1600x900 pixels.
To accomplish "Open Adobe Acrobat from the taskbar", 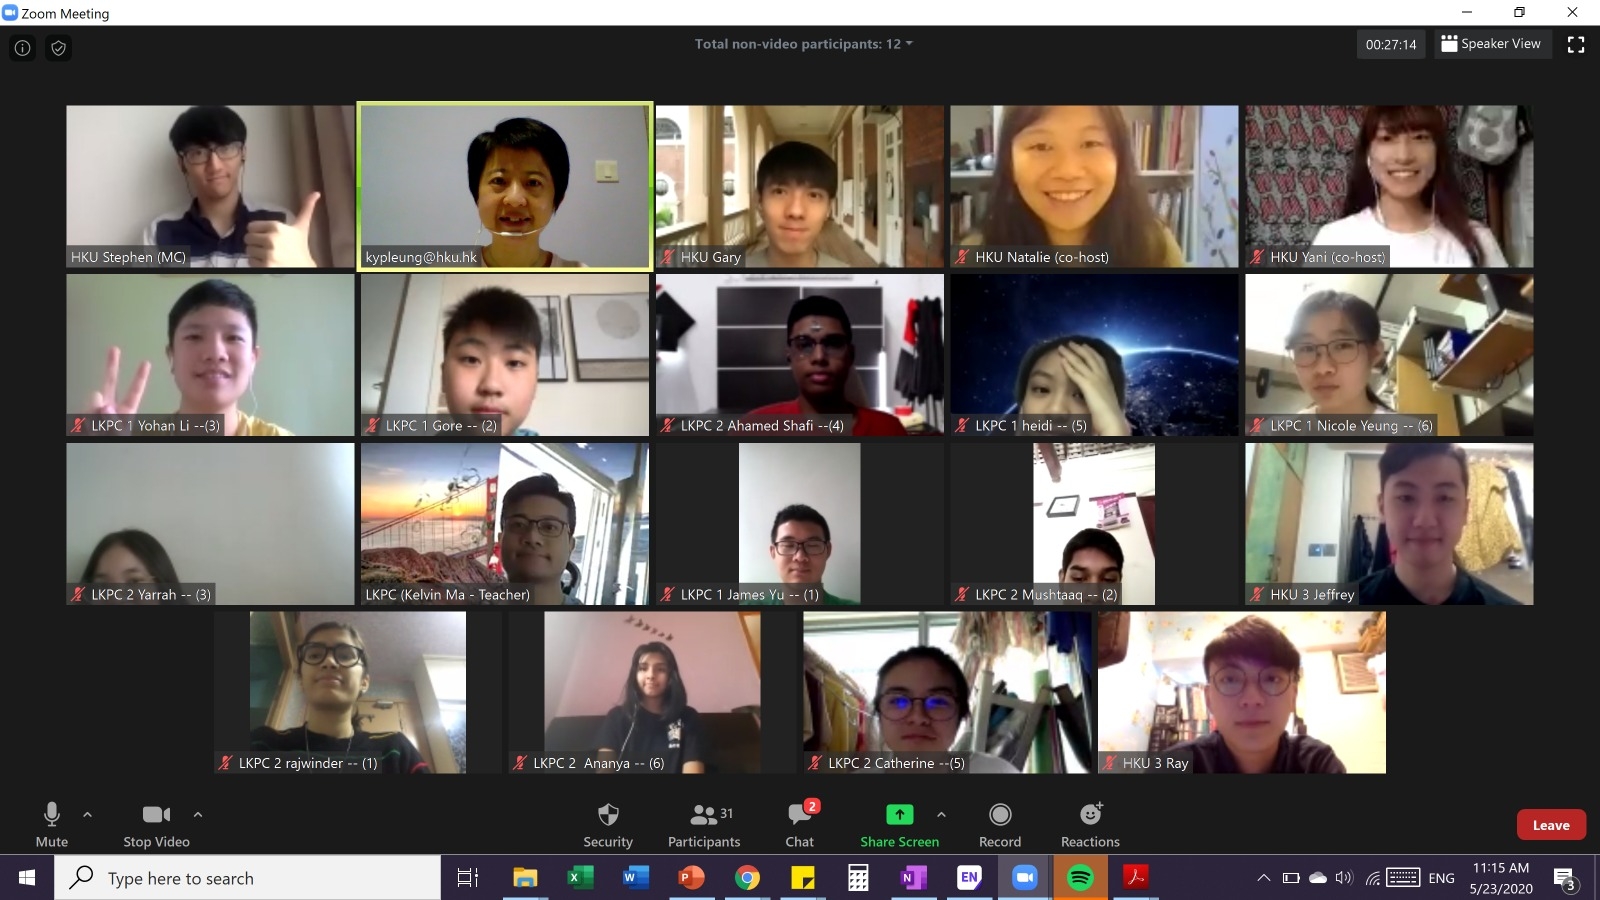I will tap(1135, 878).
